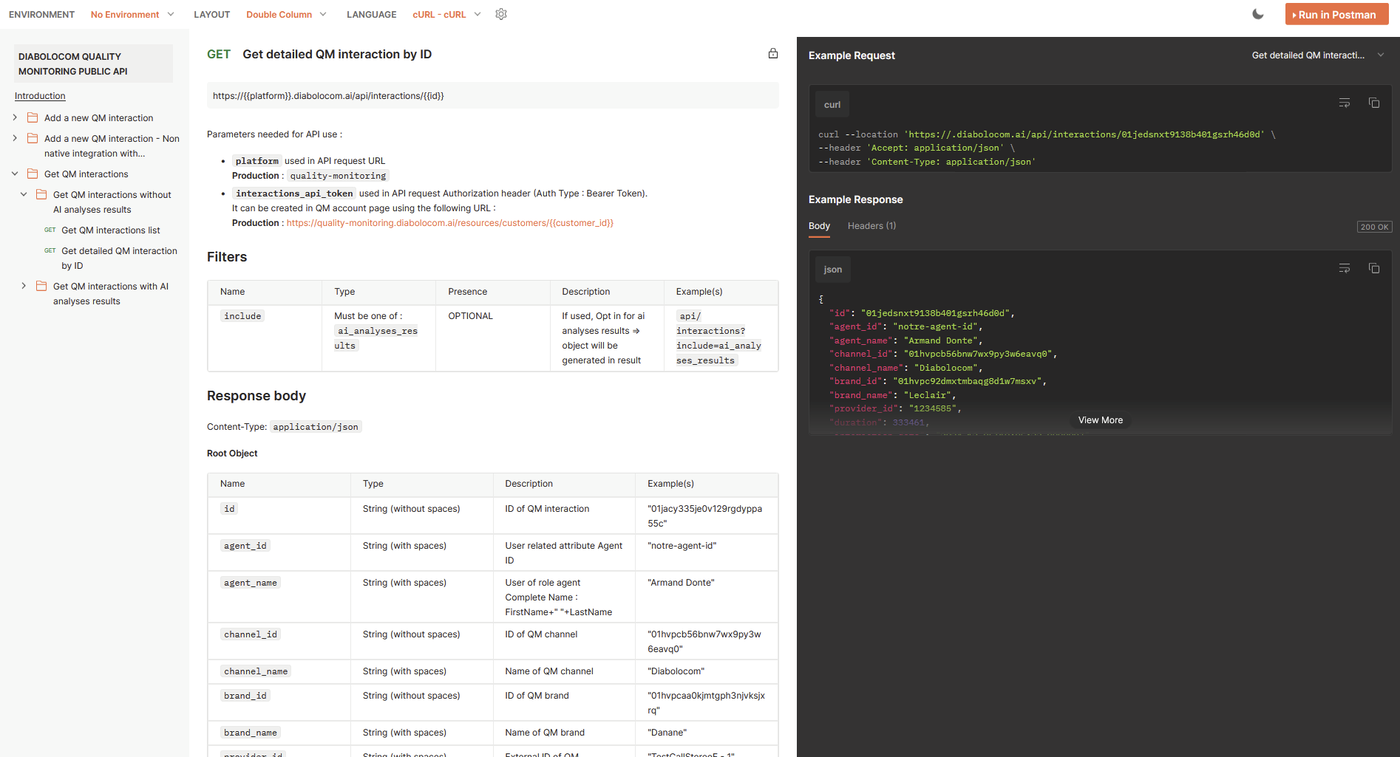Screen dimensions: 1400x757
Task: Collapse the Get QM interactions folder
Action: point(15,174)
